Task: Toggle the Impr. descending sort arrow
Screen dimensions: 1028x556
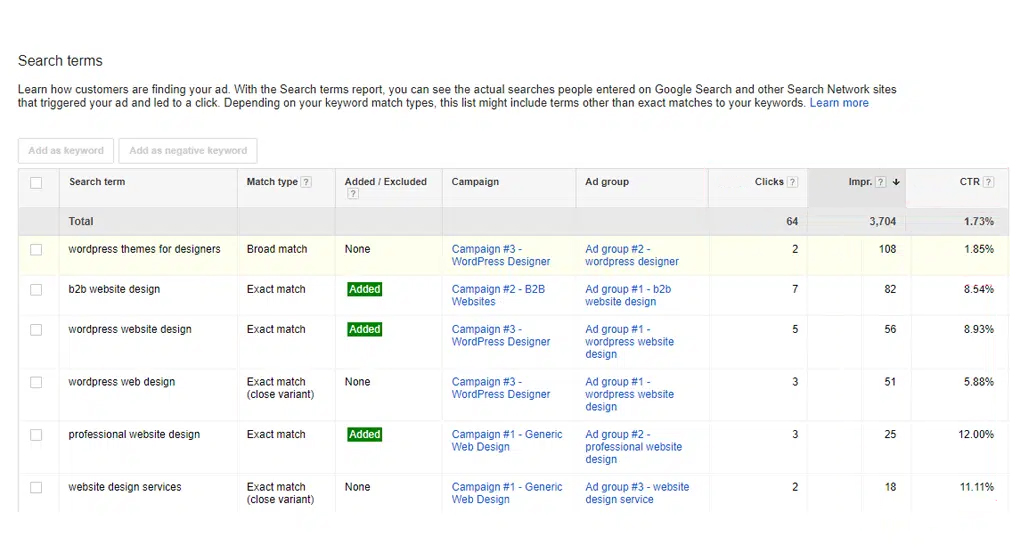Action: pos(896,182)
